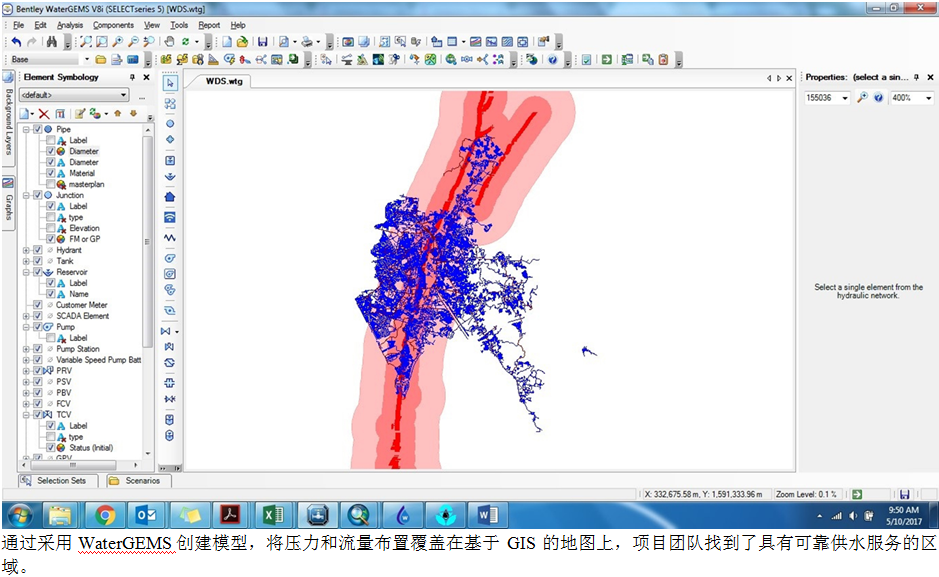Click the green Compute arrow icon
The height and width of the screenshot is (577, 939).
[607, 59]
